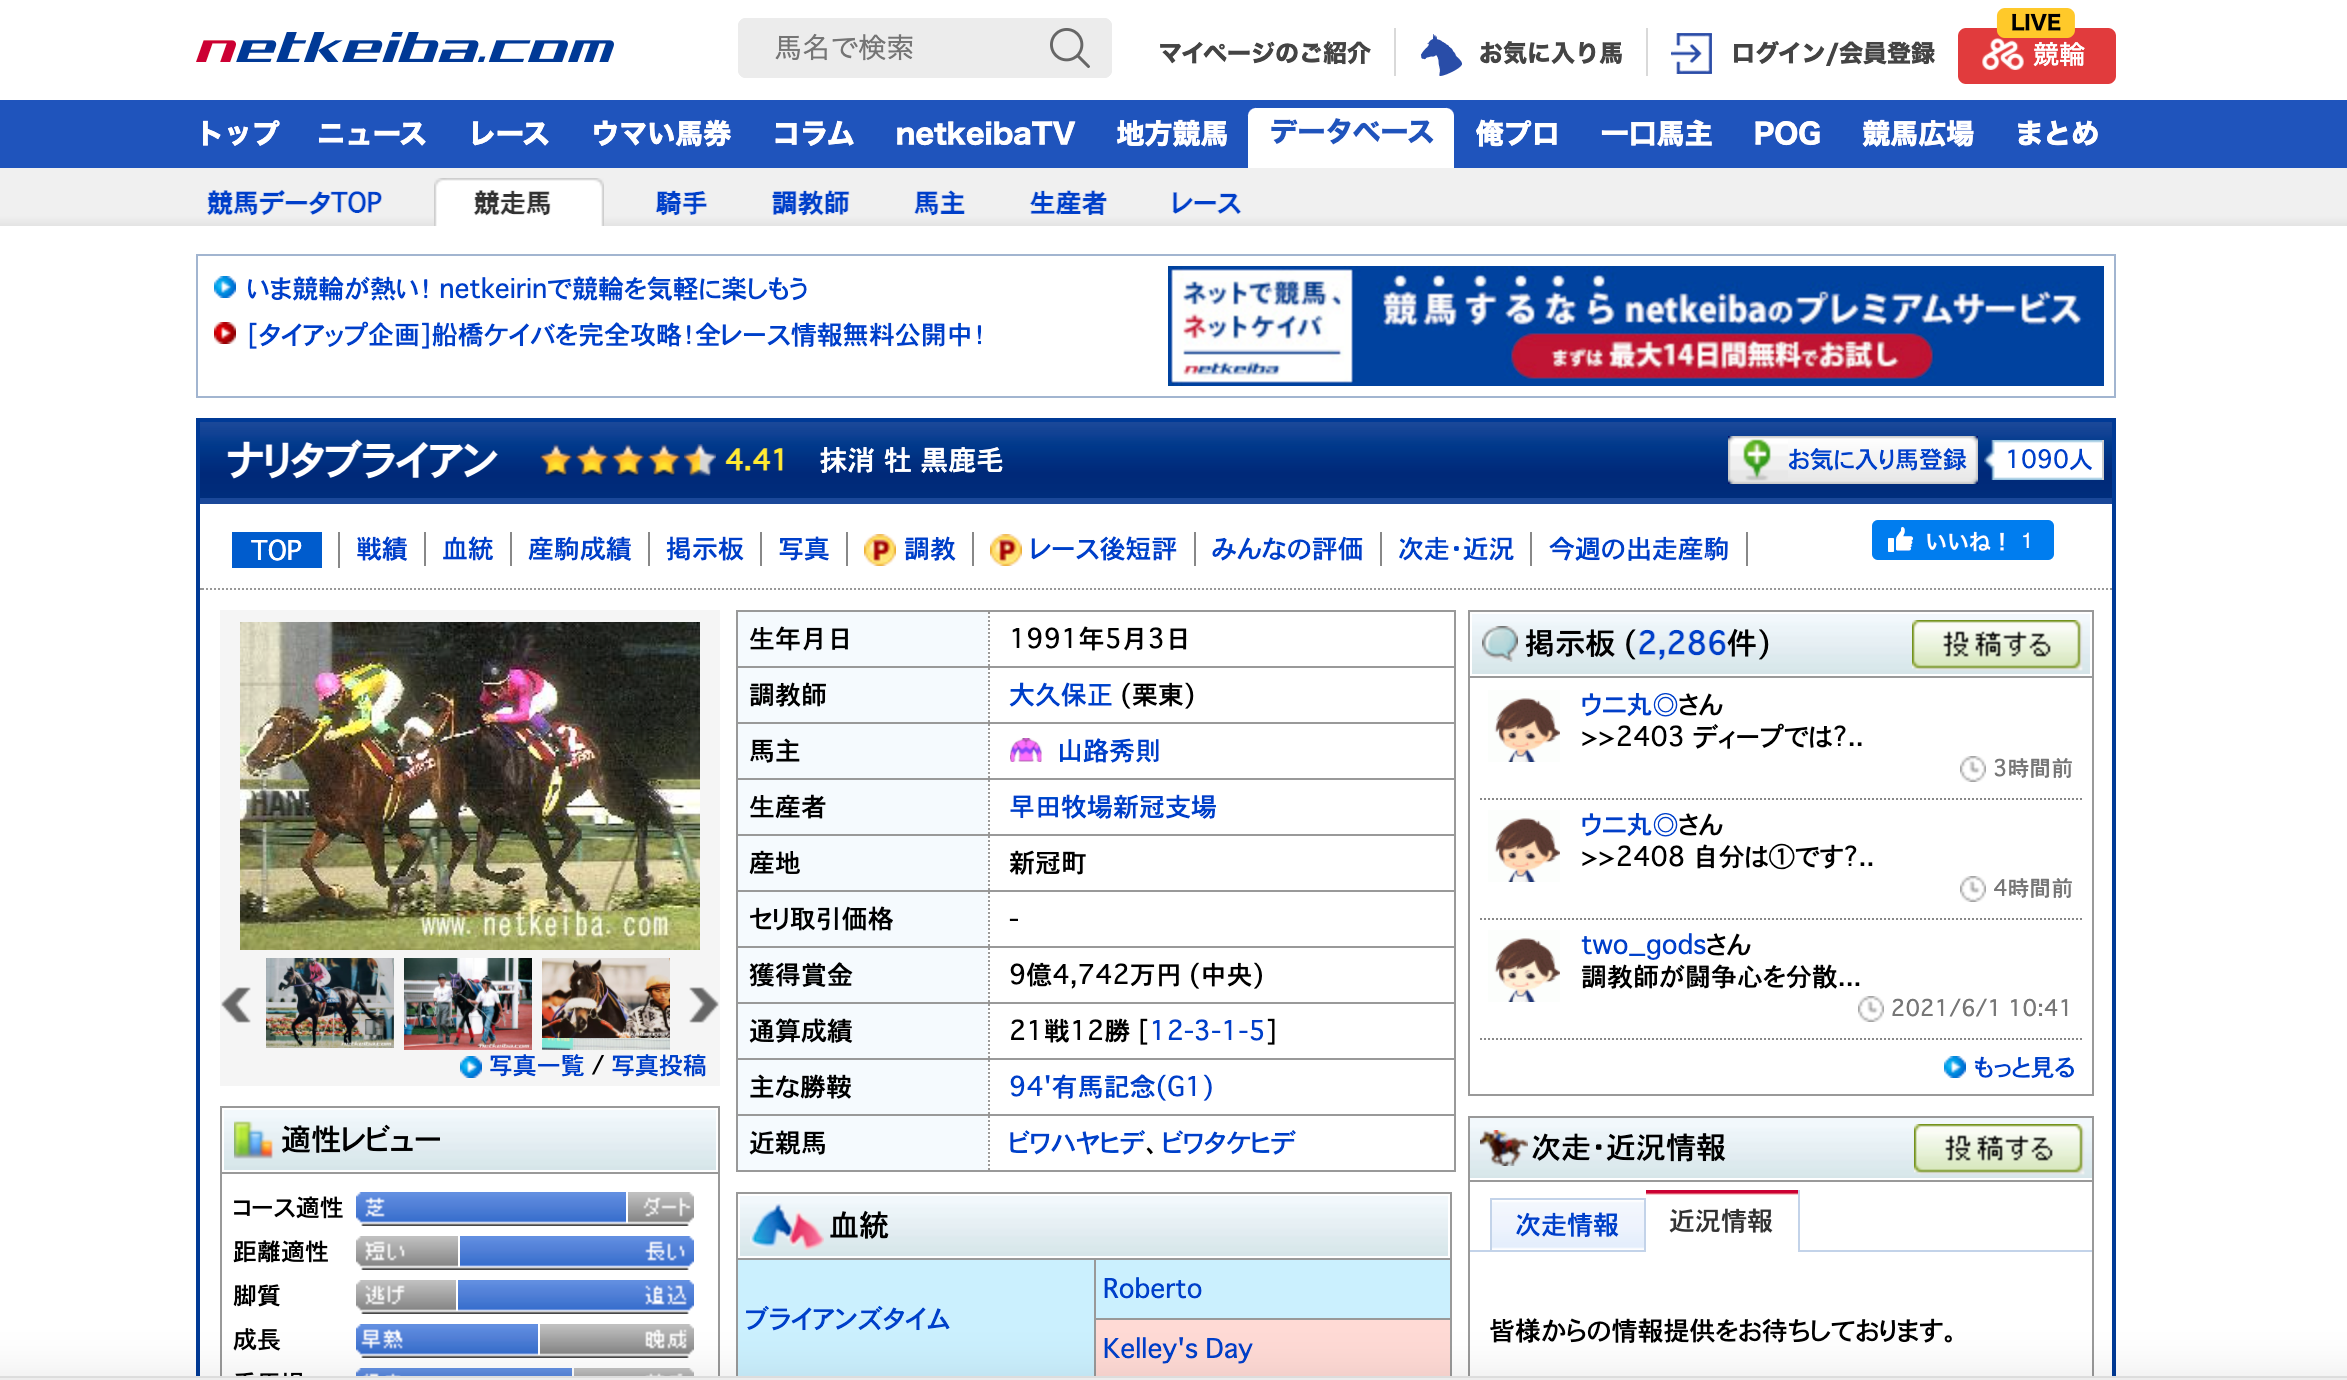This screenshot has height=1380, width=2347.
Task: Show previous photos with left arrow
Action: coord(237,1004)
